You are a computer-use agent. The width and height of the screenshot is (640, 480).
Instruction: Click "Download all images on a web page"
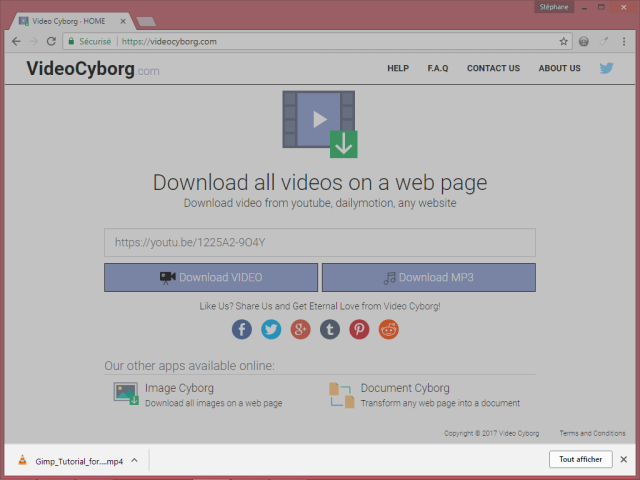[213, 403]
